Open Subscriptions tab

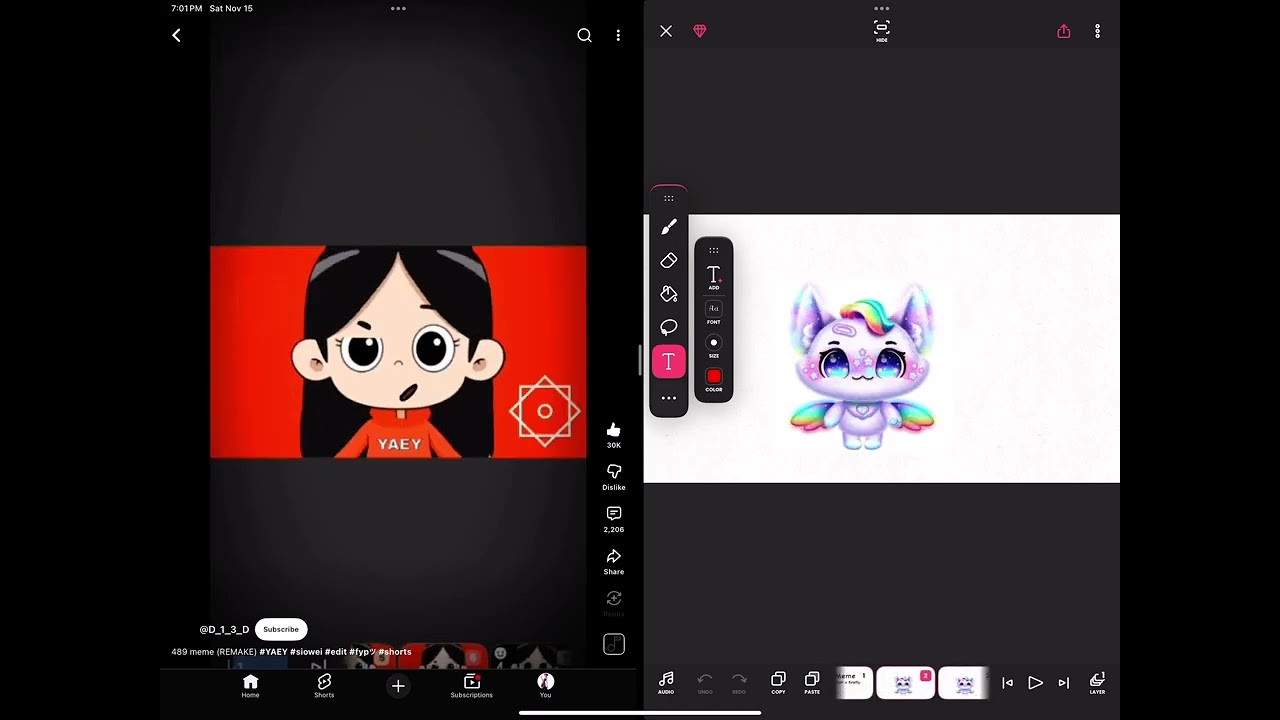tap(472, 685)
